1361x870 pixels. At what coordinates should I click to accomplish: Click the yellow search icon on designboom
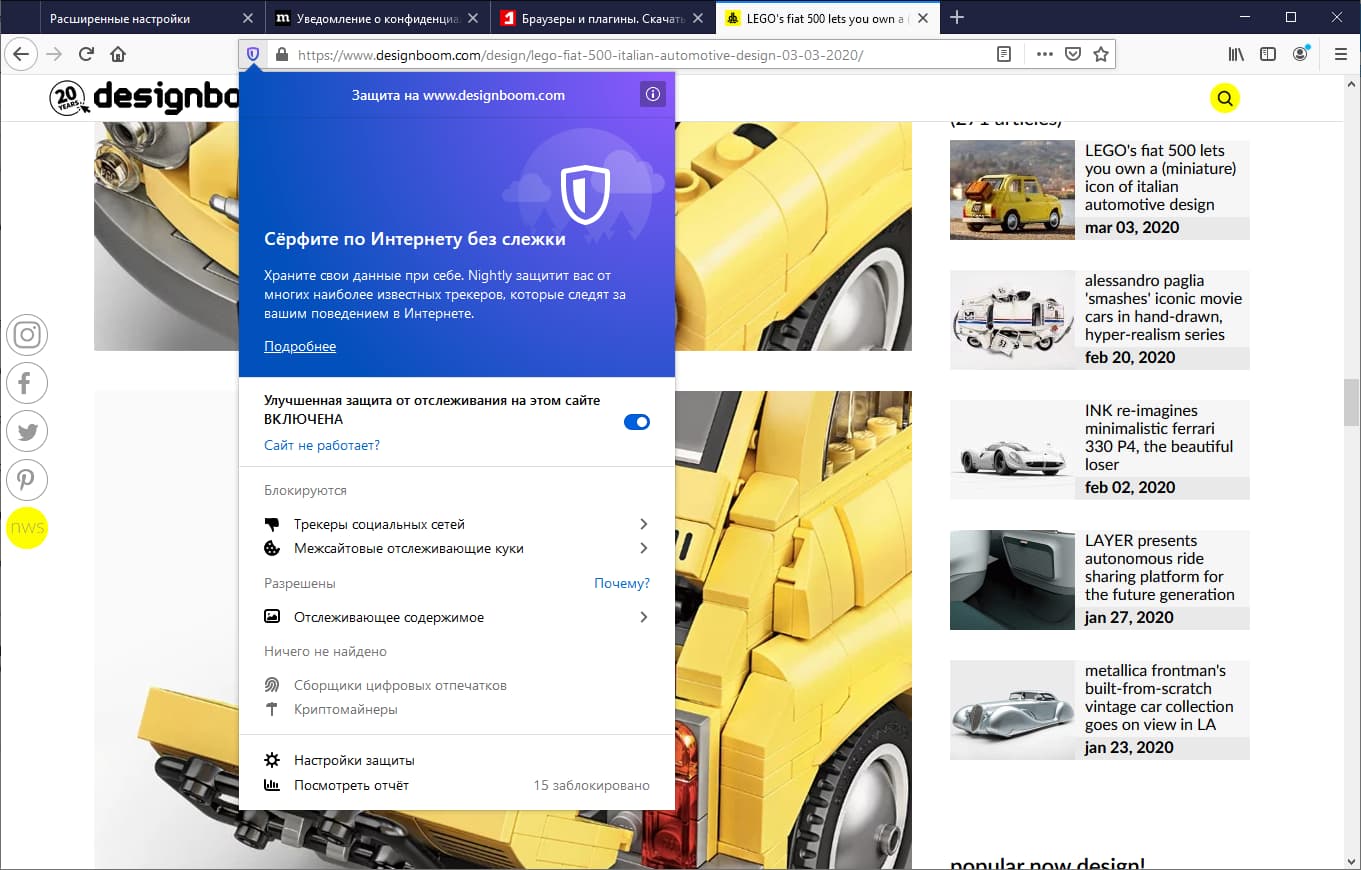pos(1225,97)
